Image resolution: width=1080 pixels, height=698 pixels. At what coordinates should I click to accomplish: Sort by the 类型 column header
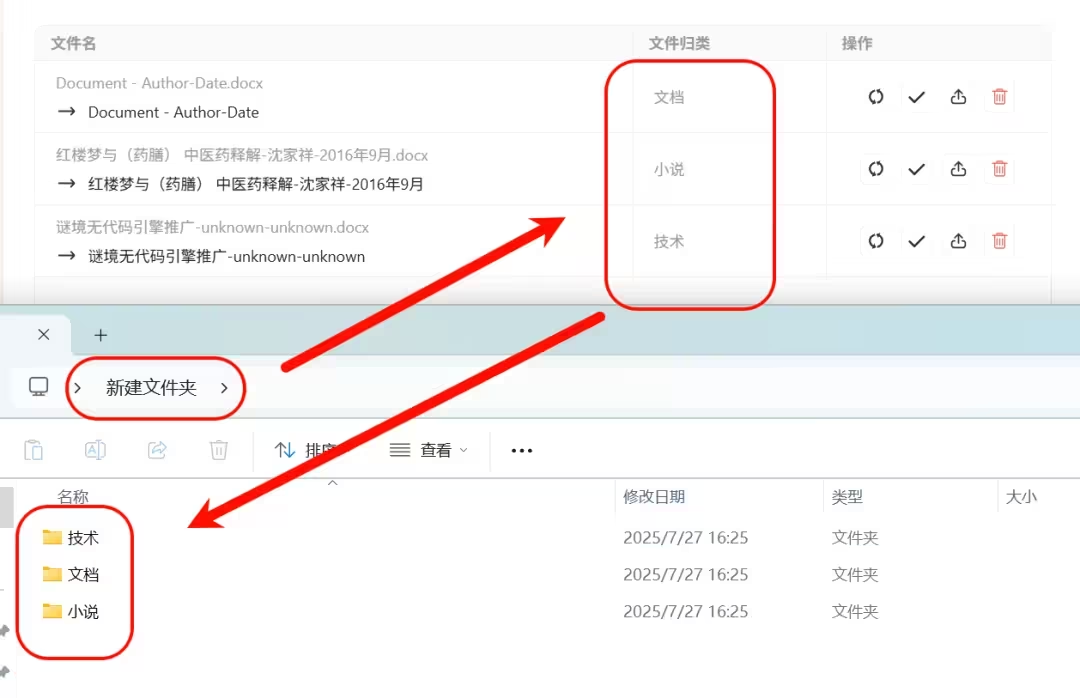tap(847, 497)
